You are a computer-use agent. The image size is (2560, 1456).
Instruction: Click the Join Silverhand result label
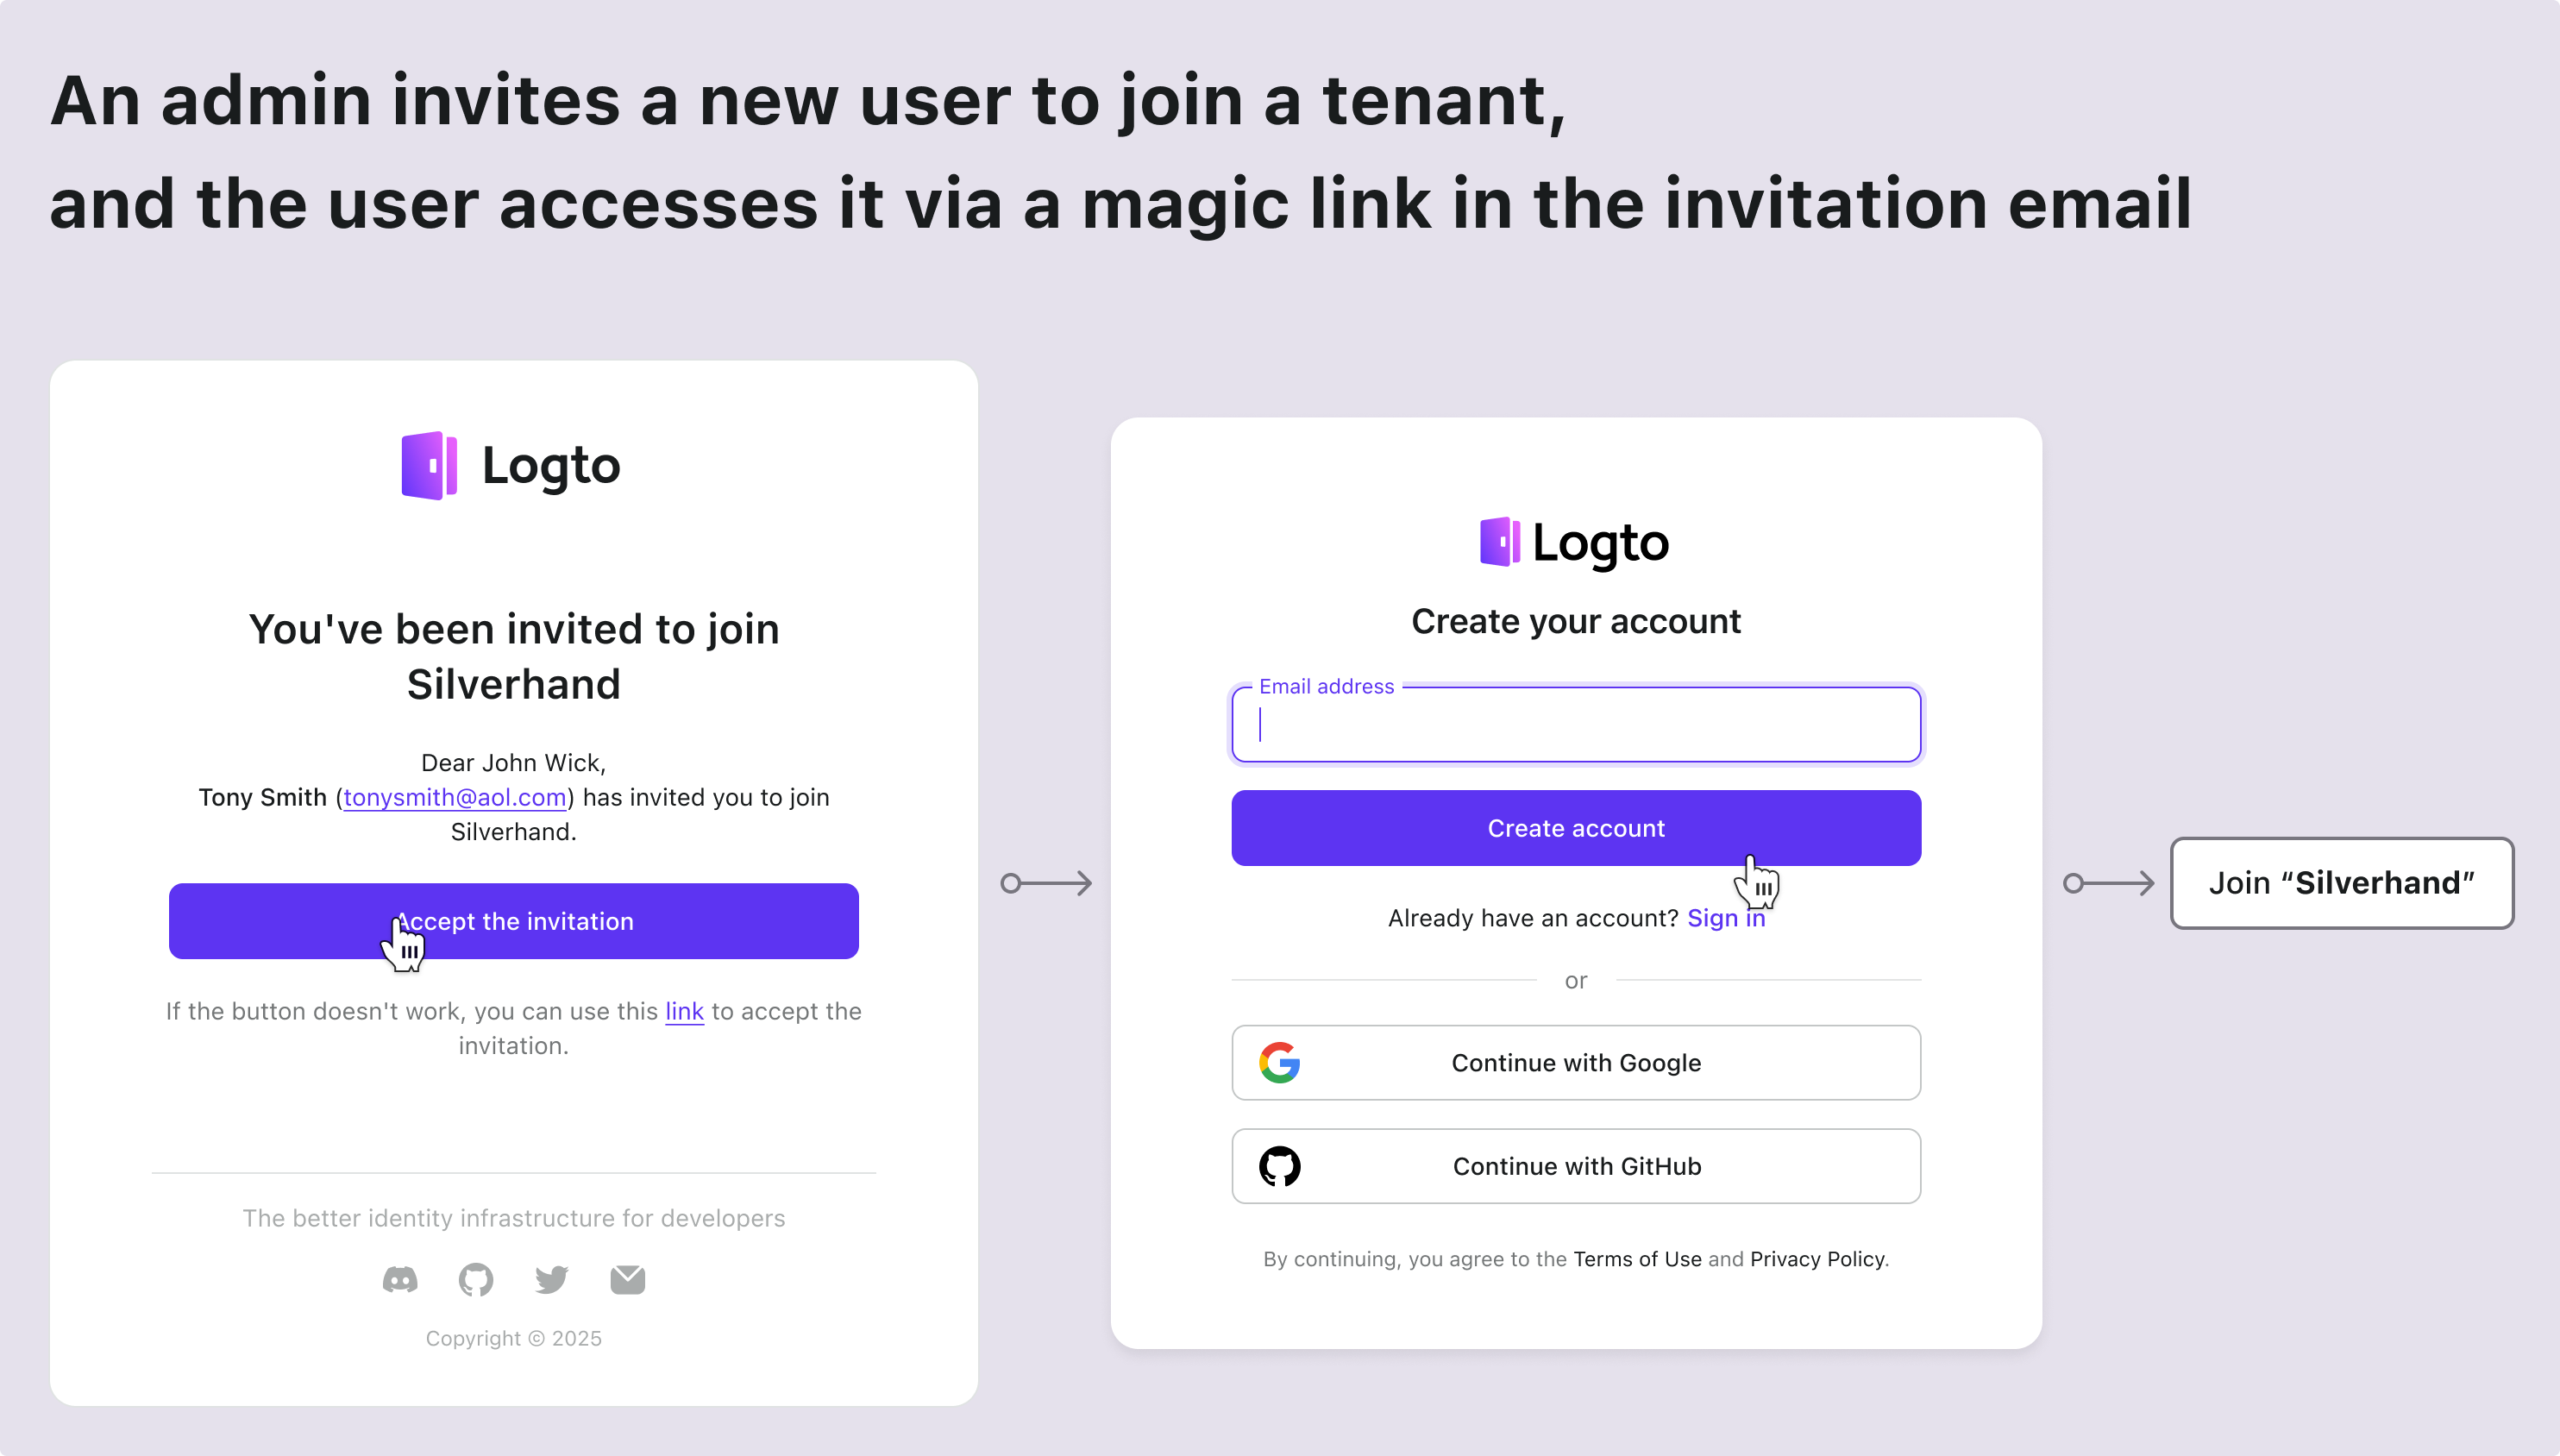[2338, 882]
